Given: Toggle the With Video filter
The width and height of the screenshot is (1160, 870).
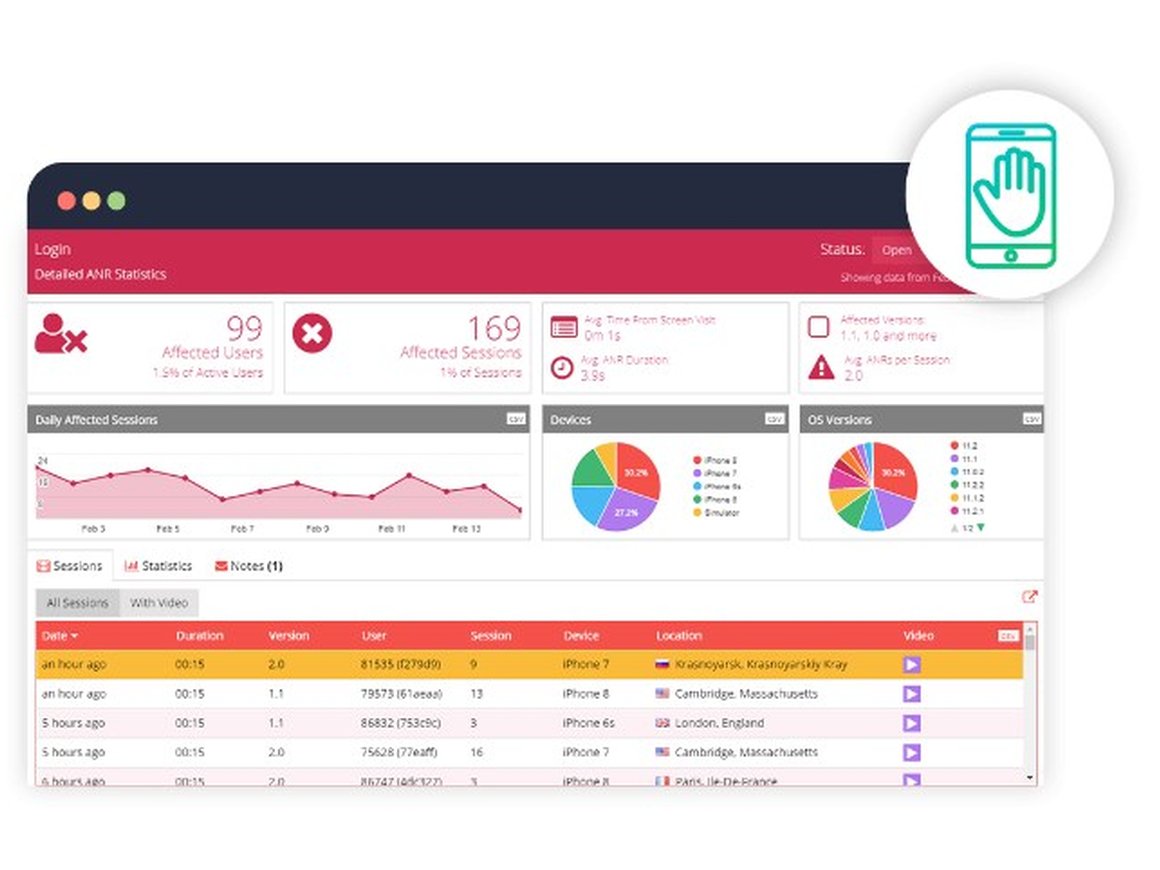Looking at the screenshot, I should point(158,603).
